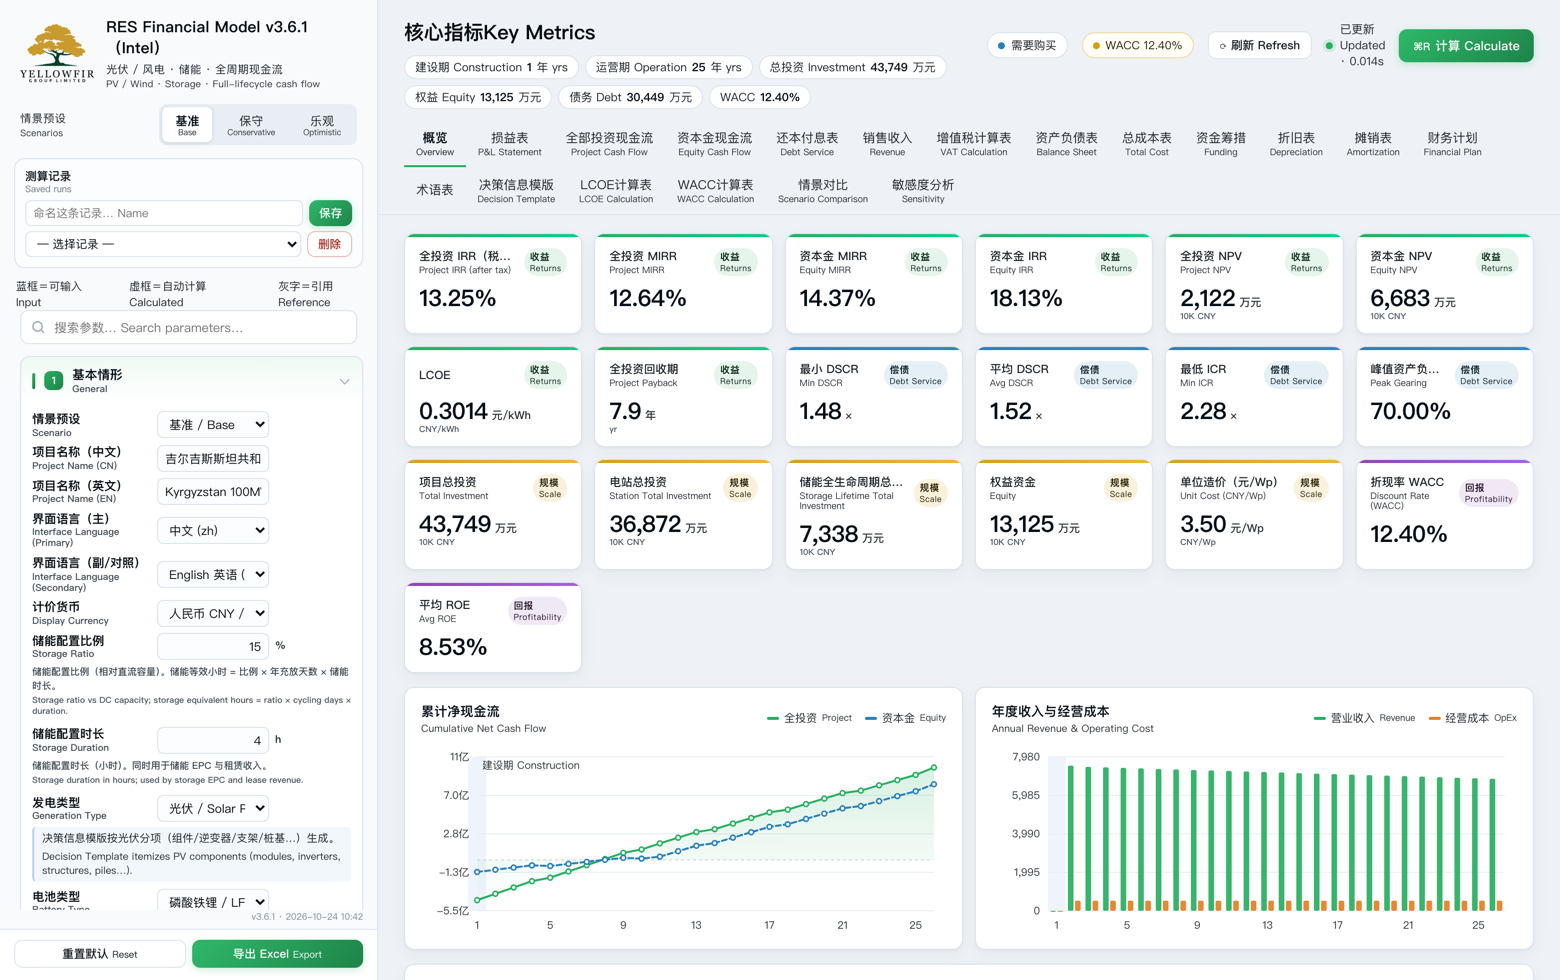Screen dimensions: 1560x980
Task: Click the green Calculate button
Action: click(1465, 46)
